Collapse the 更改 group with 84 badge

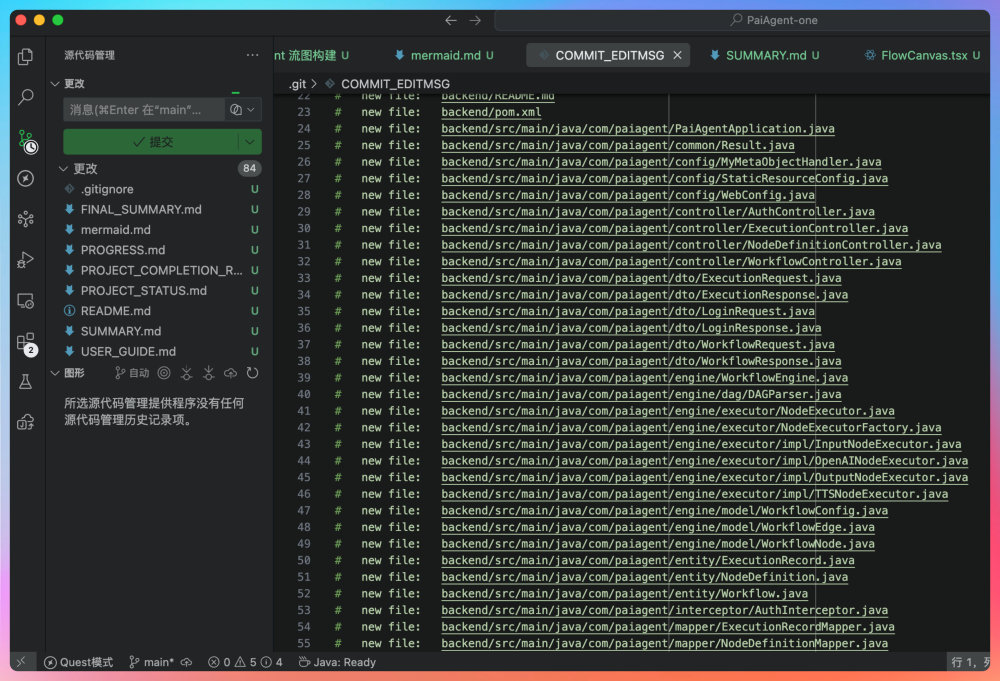[x=64, y=169]
